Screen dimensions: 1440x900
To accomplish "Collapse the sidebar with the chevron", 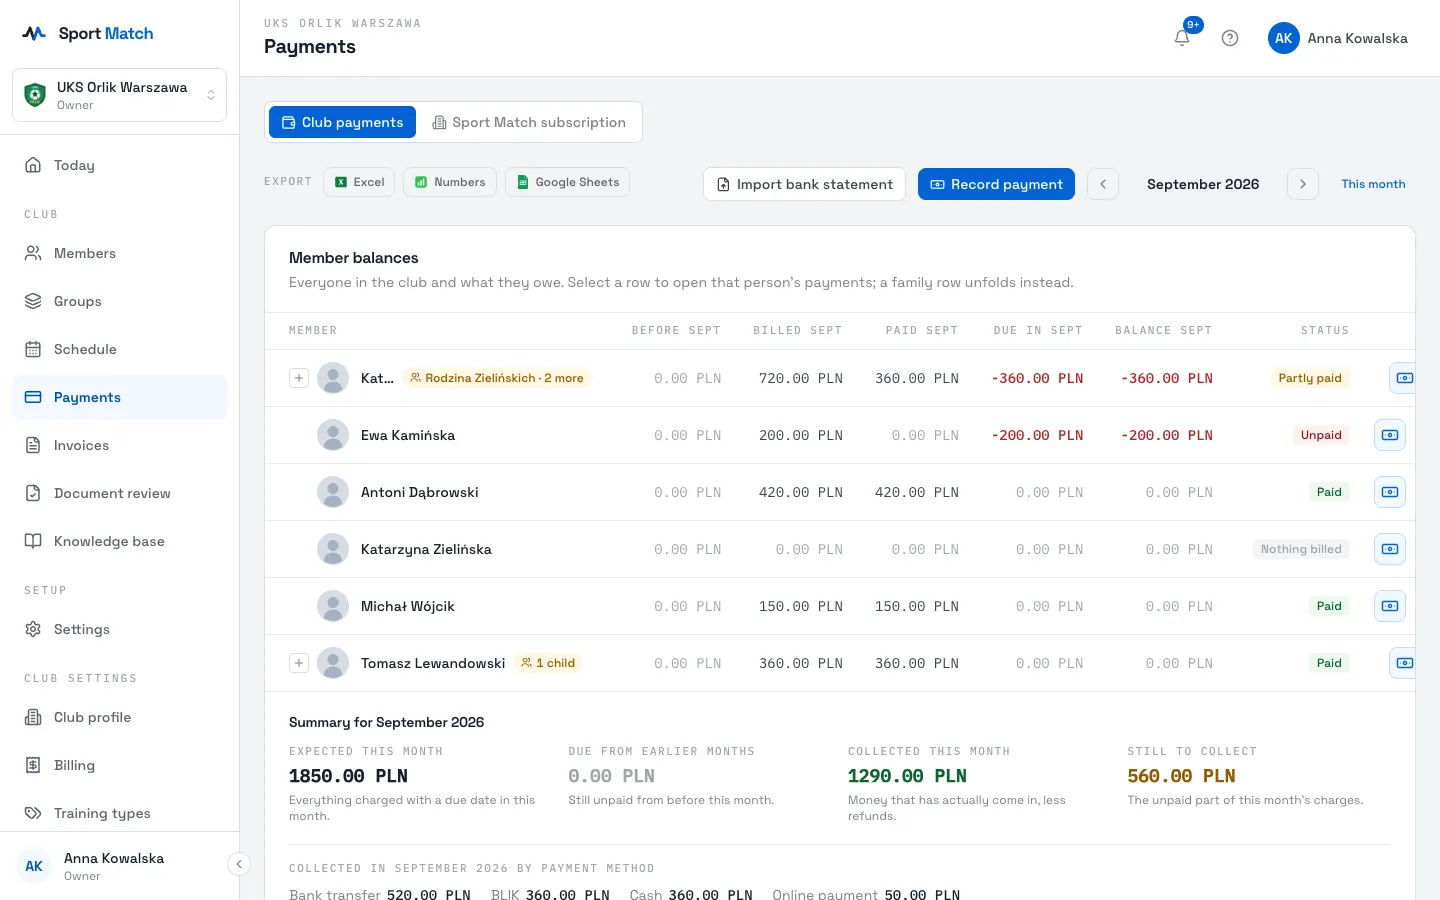I will (239, 864).
